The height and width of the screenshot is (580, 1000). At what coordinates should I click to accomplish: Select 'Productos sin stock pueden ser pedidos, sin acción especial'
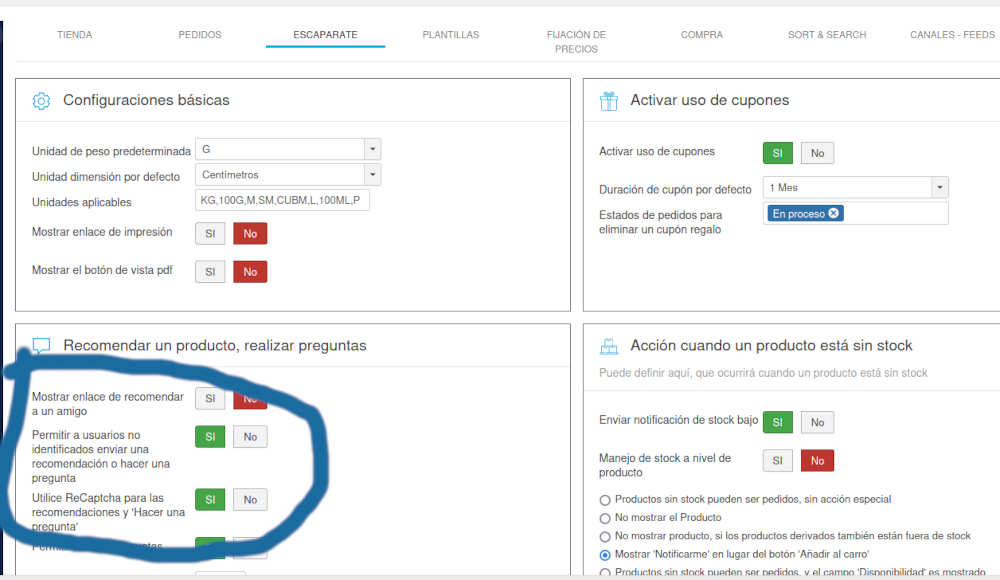(x=605, y=500)
